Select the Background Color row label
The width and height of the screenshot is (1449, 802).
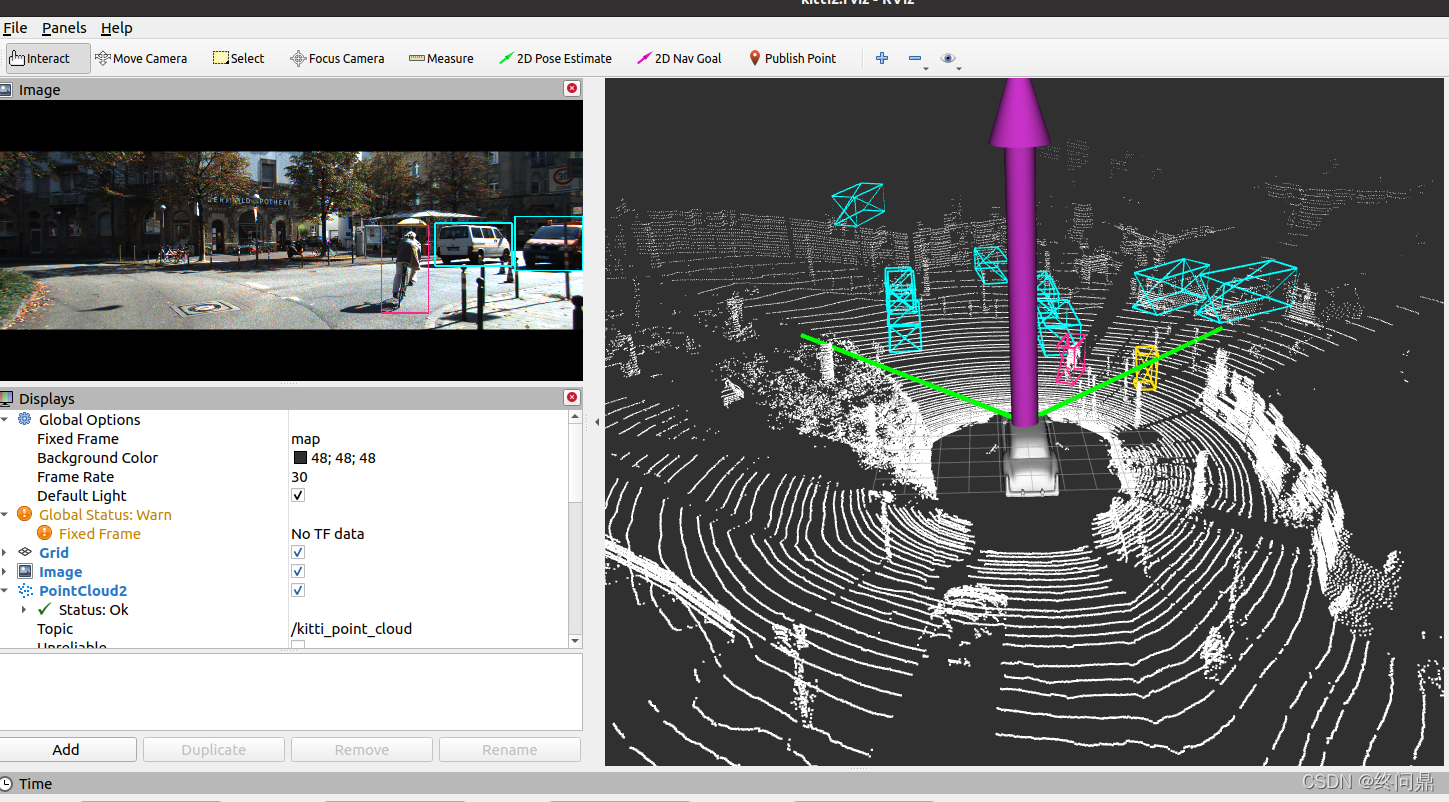pos(97,457)
